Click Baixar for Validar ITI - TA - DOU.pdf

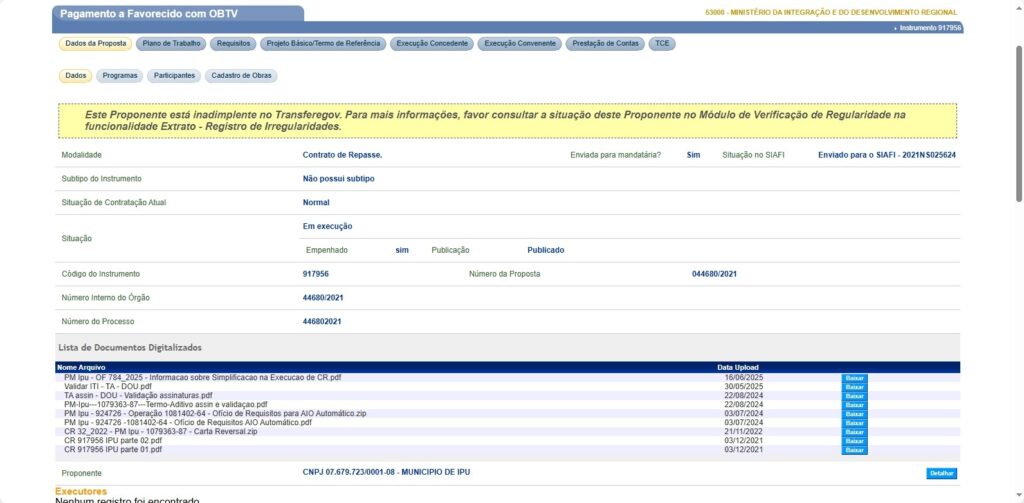click(x=854, y=387)
